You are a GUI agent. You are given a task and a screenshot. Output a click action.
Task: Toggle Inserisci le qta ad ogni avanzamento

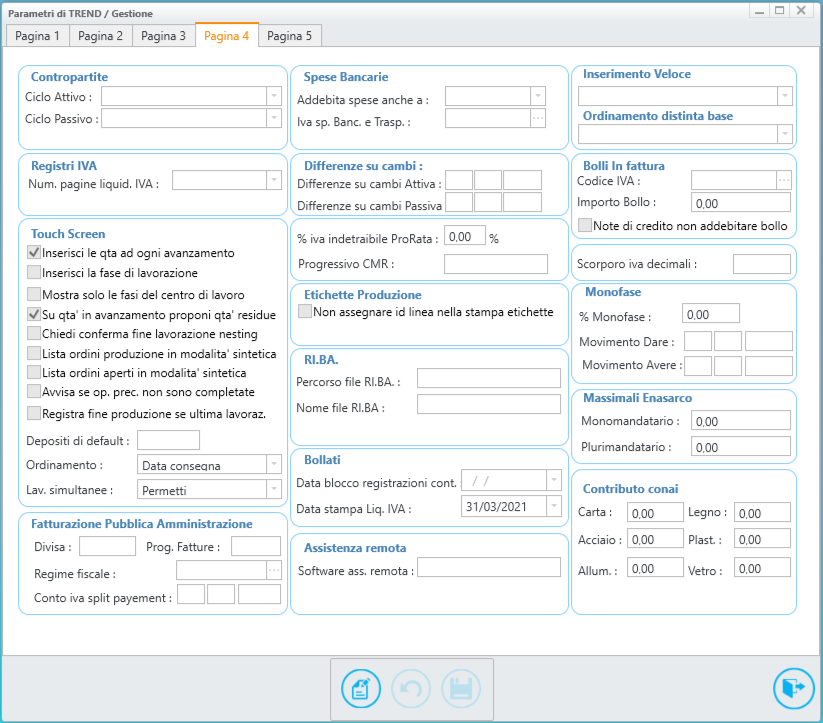pyautogui.click(x=34, y=253)
